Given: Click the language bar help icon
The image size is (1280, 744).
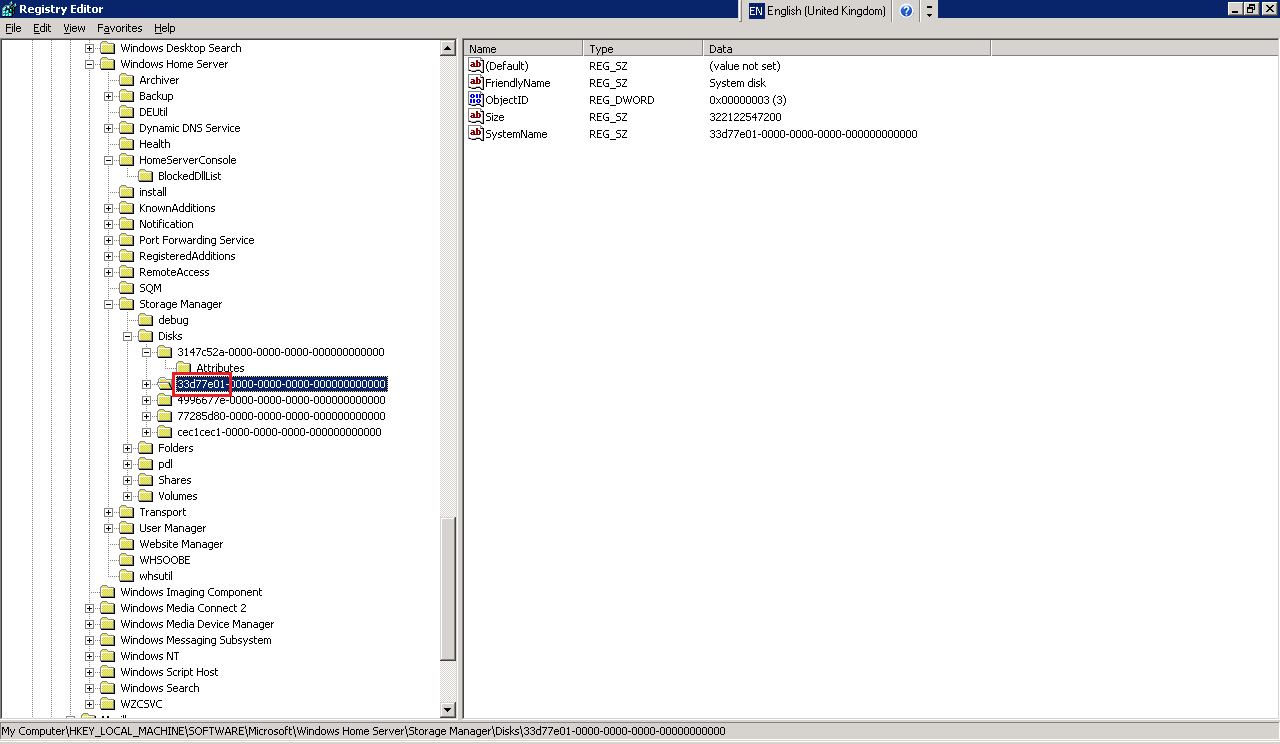Looking at the screenshot, I should pyautogui.click(x=906, y=11).
